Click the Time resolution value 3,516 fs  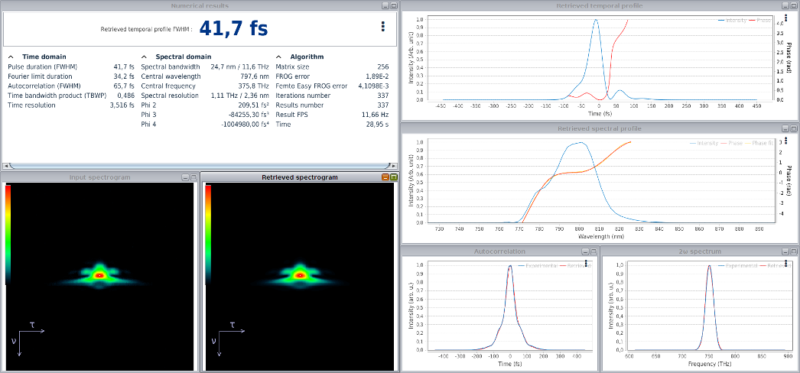122,105
